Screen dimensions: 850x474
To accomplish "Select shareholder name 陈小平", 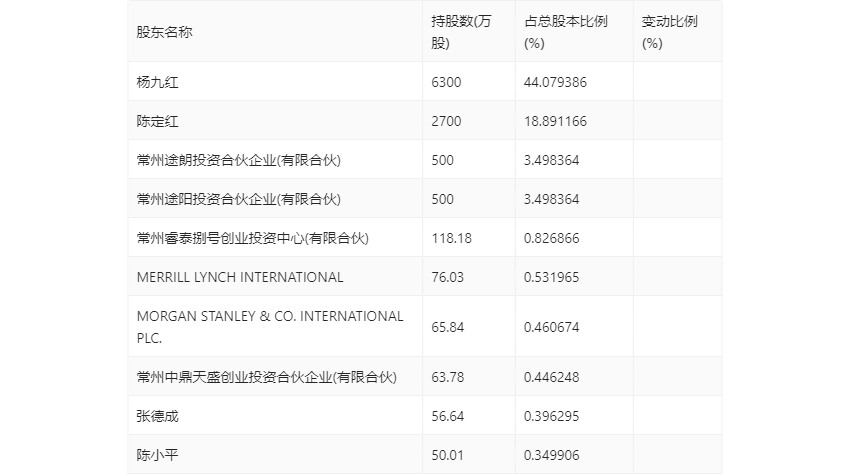I will [157, 455].
